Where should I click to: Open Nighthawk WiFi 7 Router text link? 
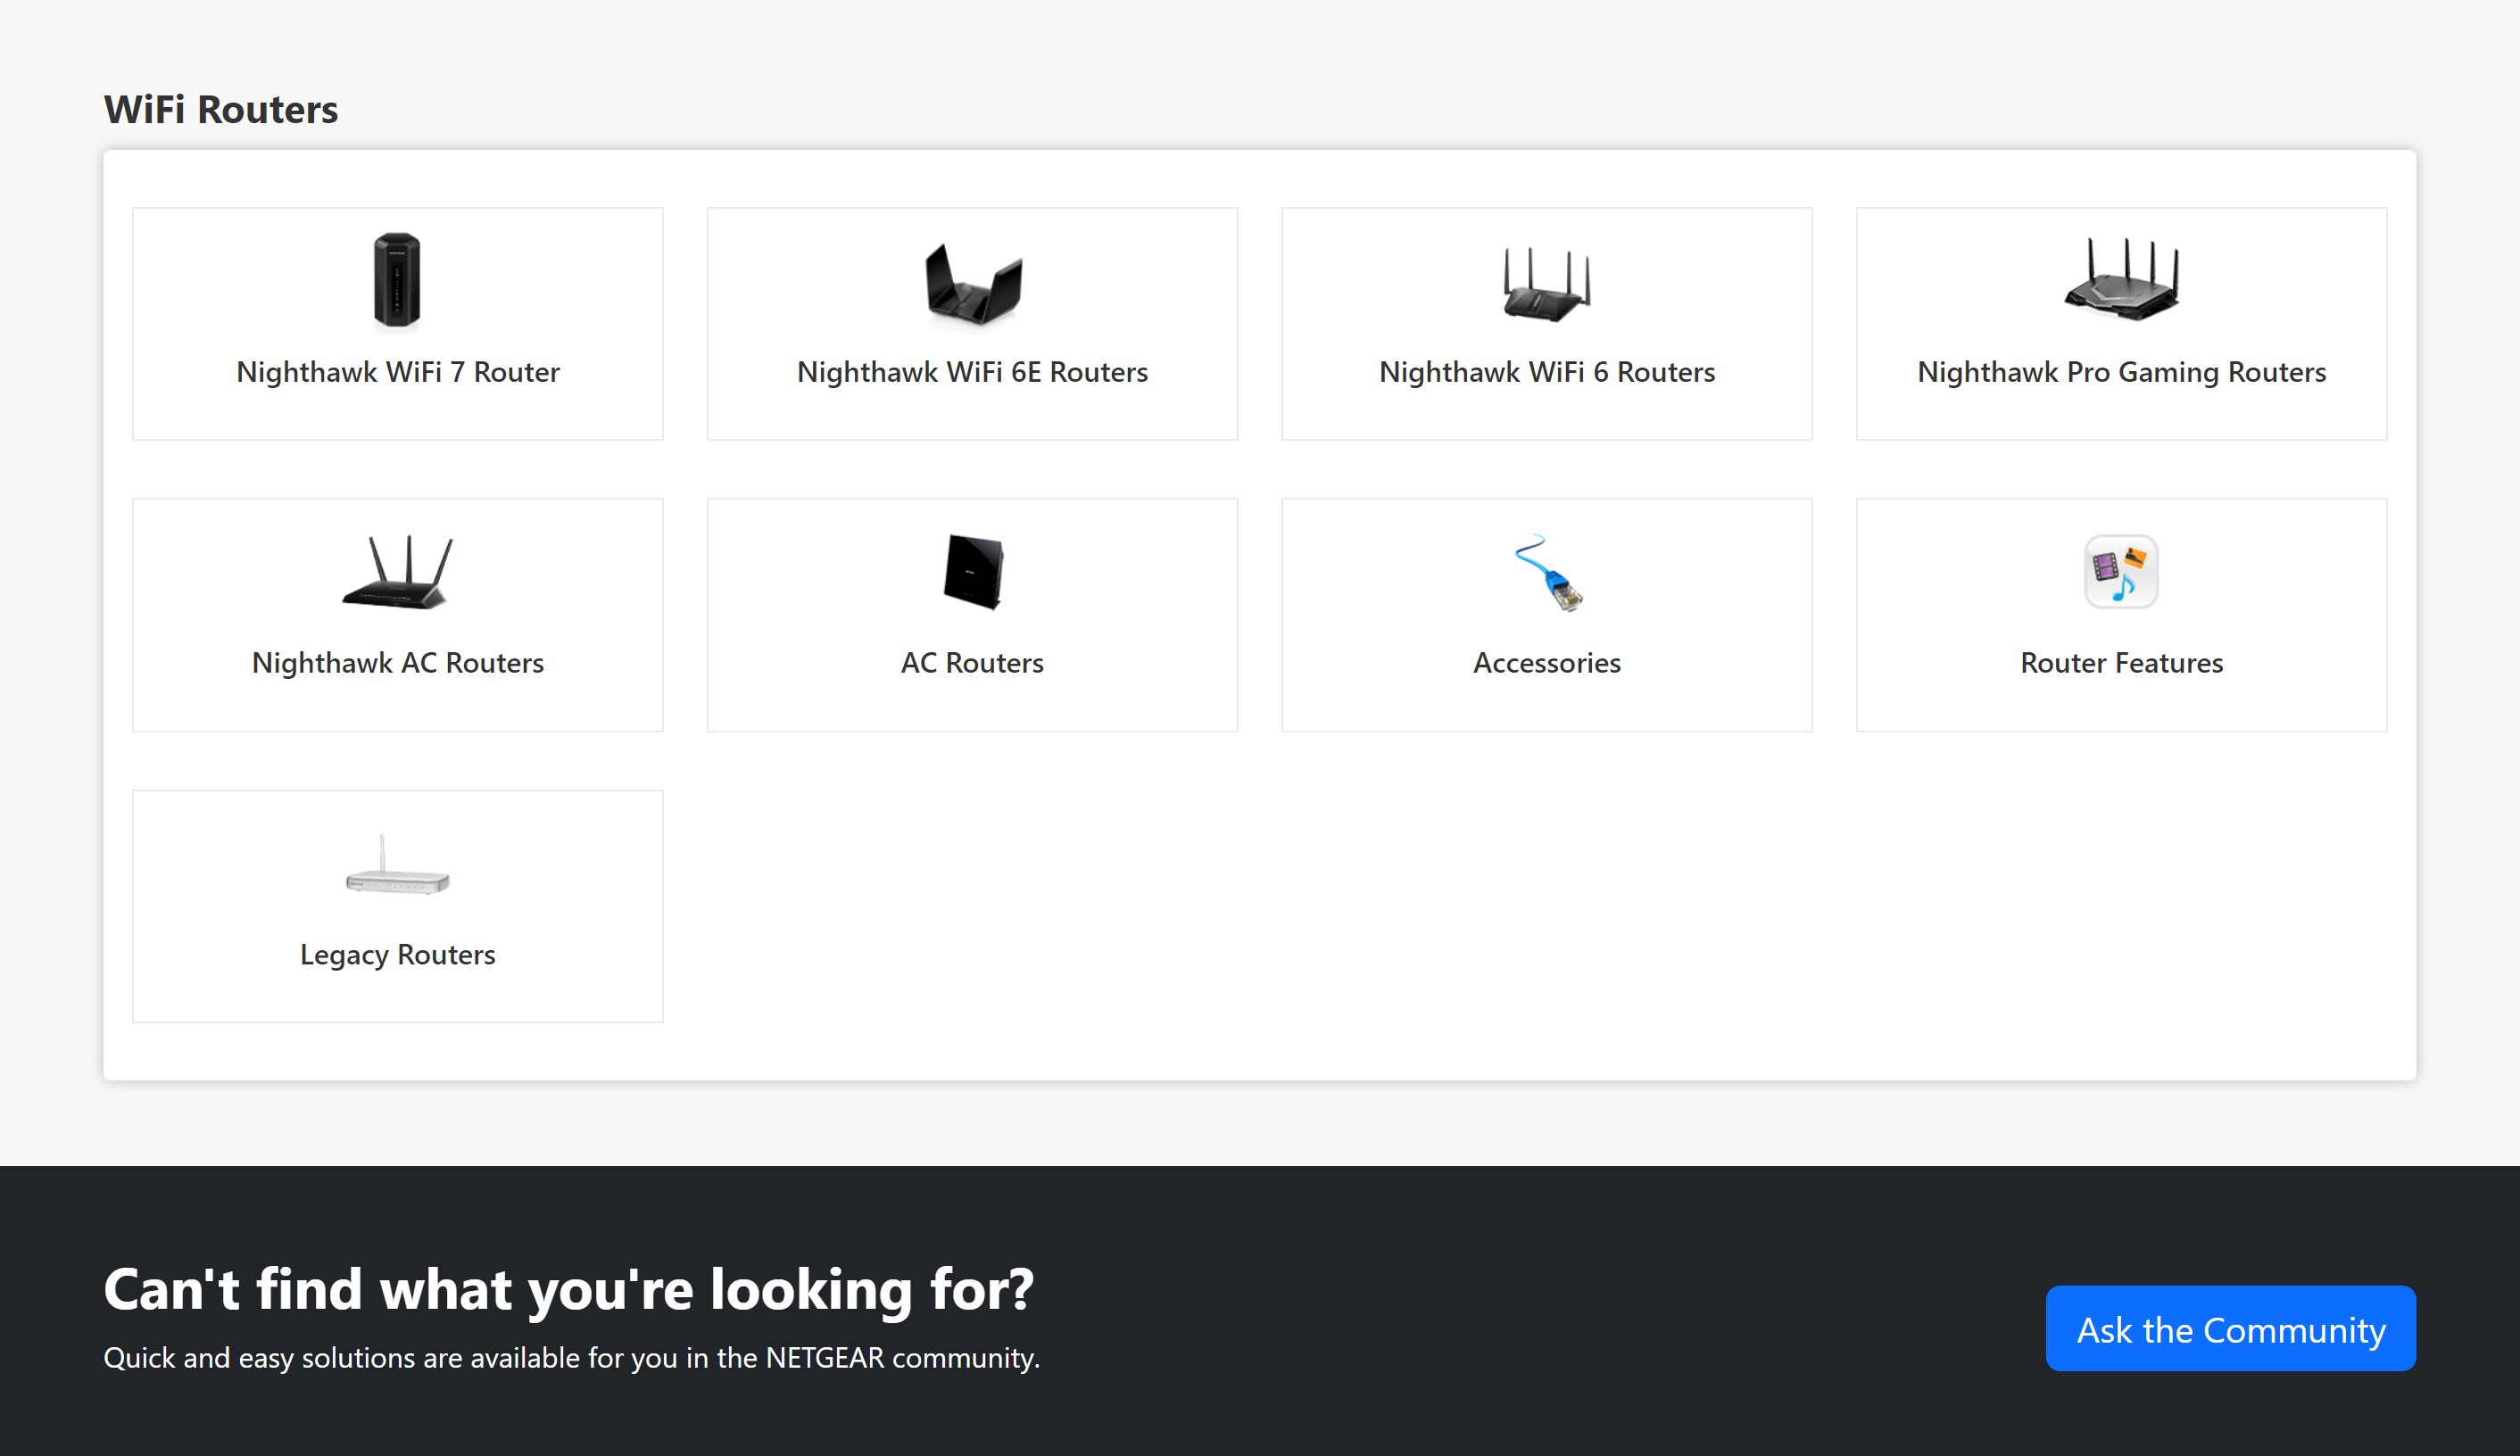coord(397,372)
